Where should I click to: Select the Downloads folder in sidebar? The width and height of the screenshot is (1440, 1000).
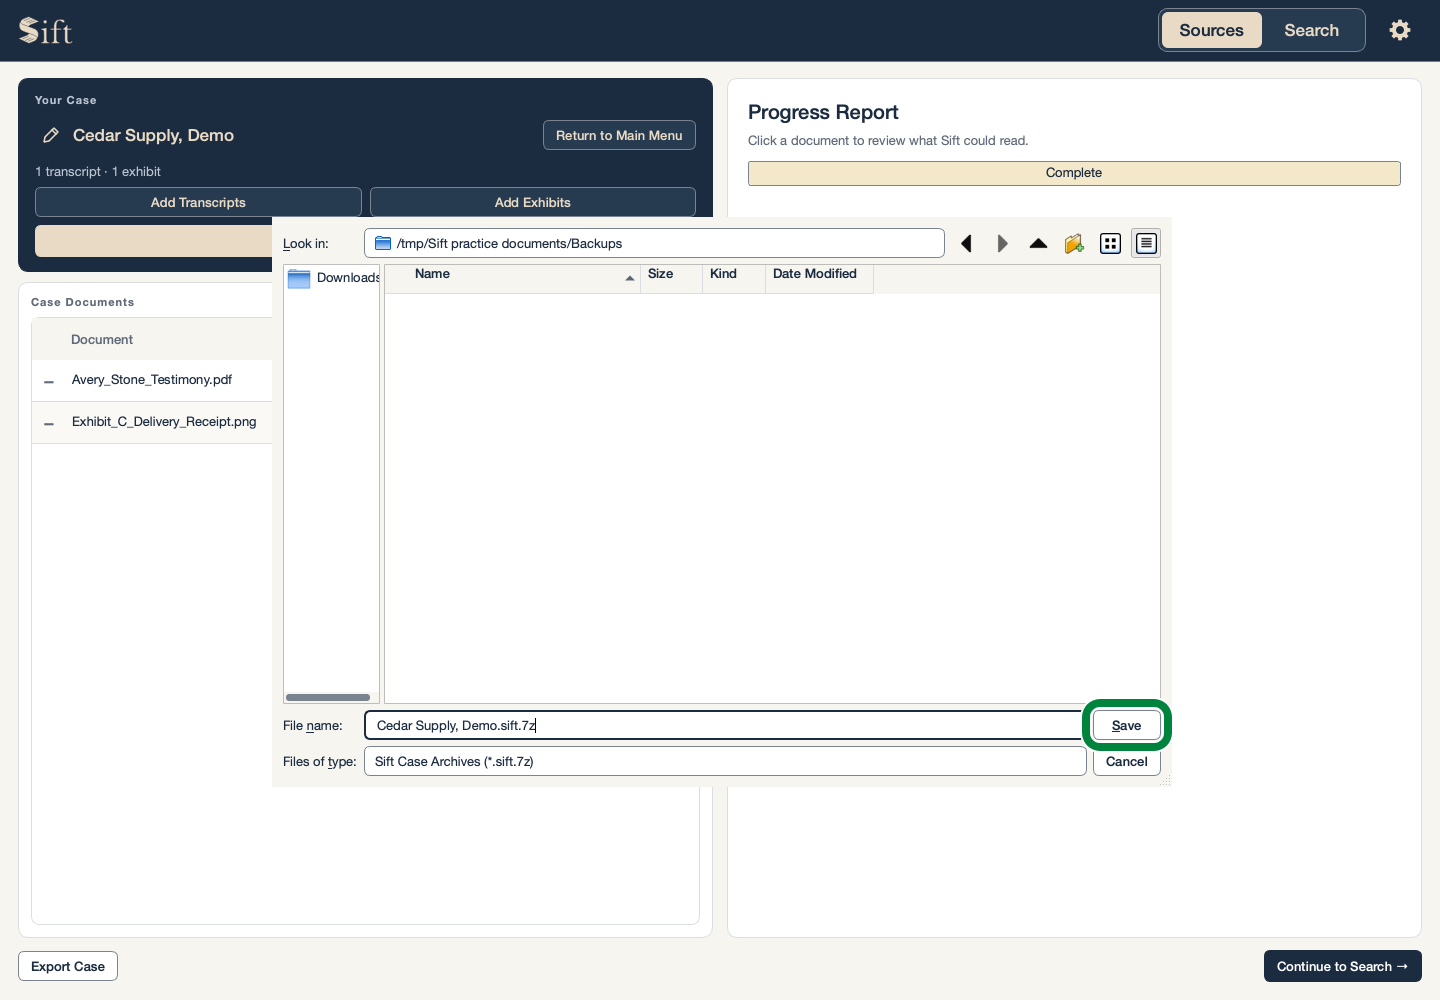click(x=333, y=278)
